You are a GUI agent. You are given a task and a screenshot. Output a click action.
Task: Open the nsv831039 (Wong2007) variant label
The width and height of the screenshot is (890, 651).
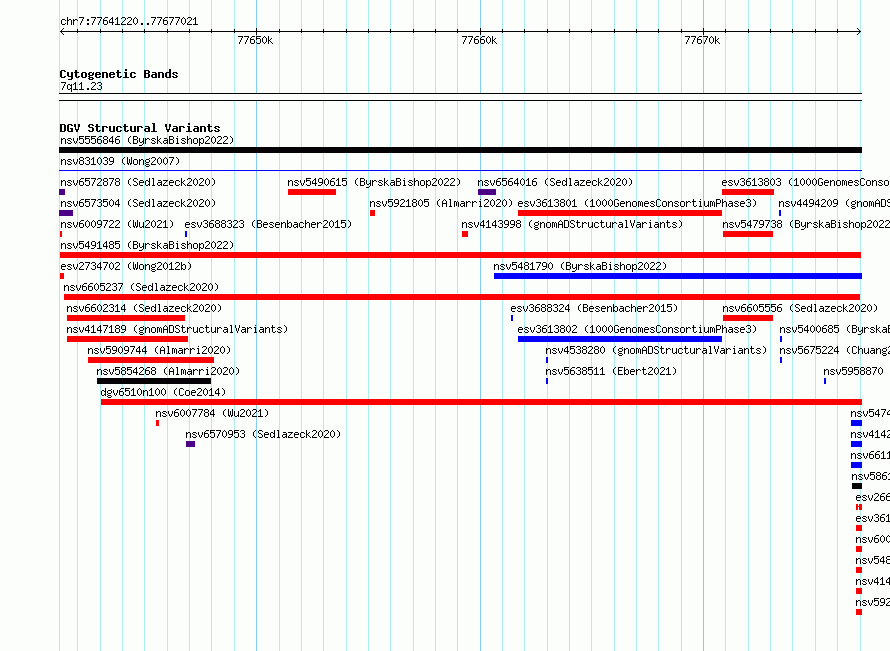tap(120, 161)
